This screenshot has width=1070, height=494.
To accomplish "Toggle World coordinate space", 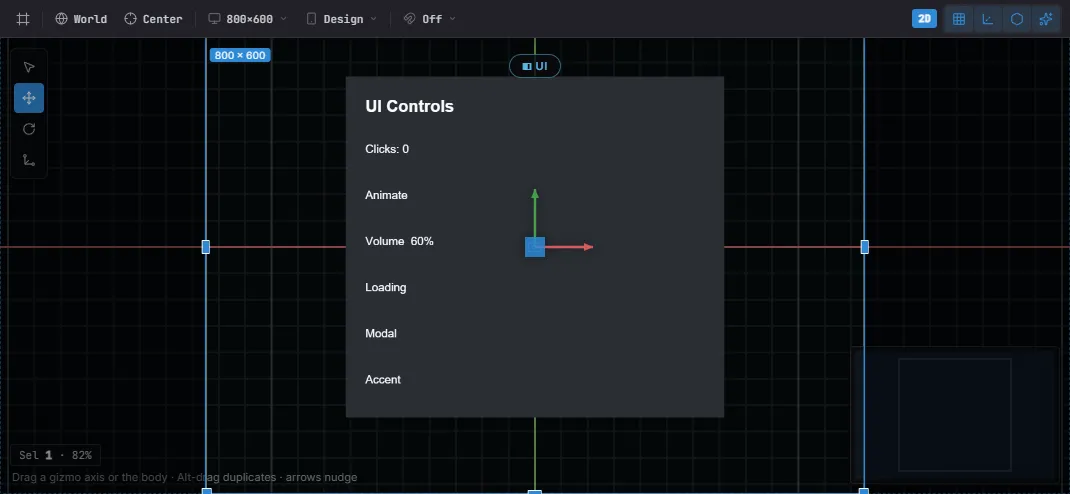I will 81,19.
